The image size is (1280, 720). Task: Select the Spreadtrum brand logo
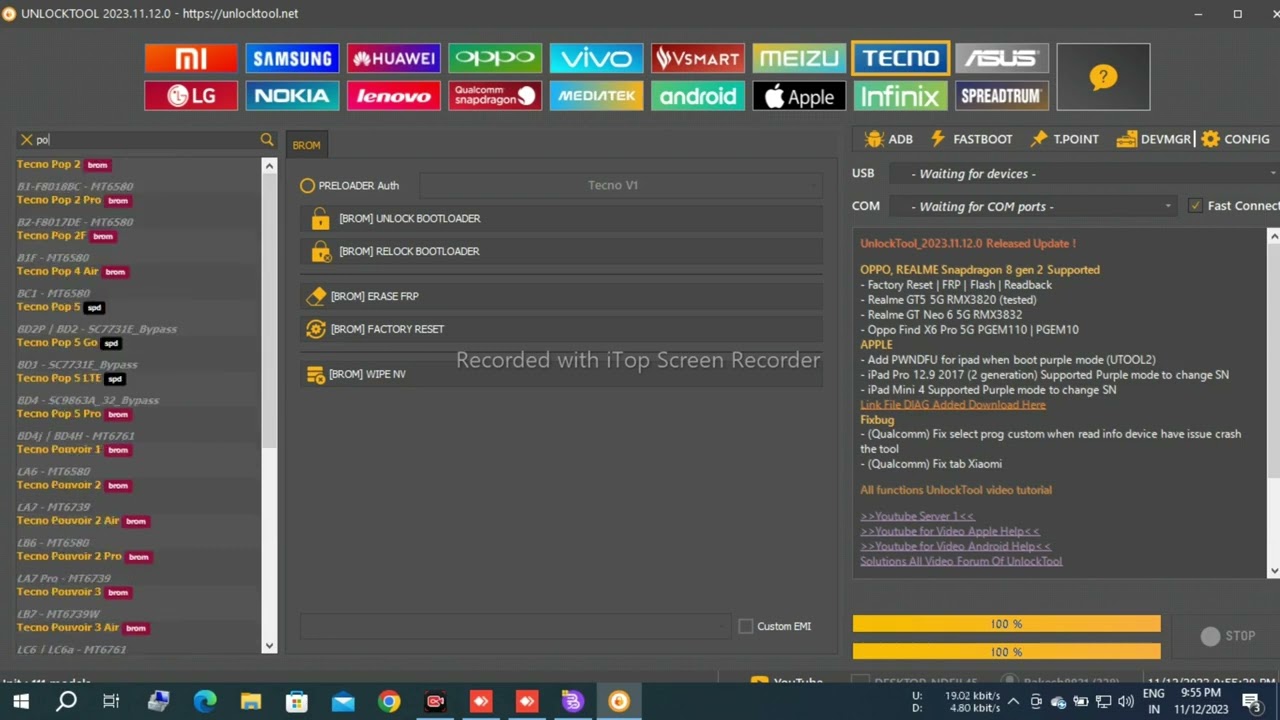tap(1002, 96)
